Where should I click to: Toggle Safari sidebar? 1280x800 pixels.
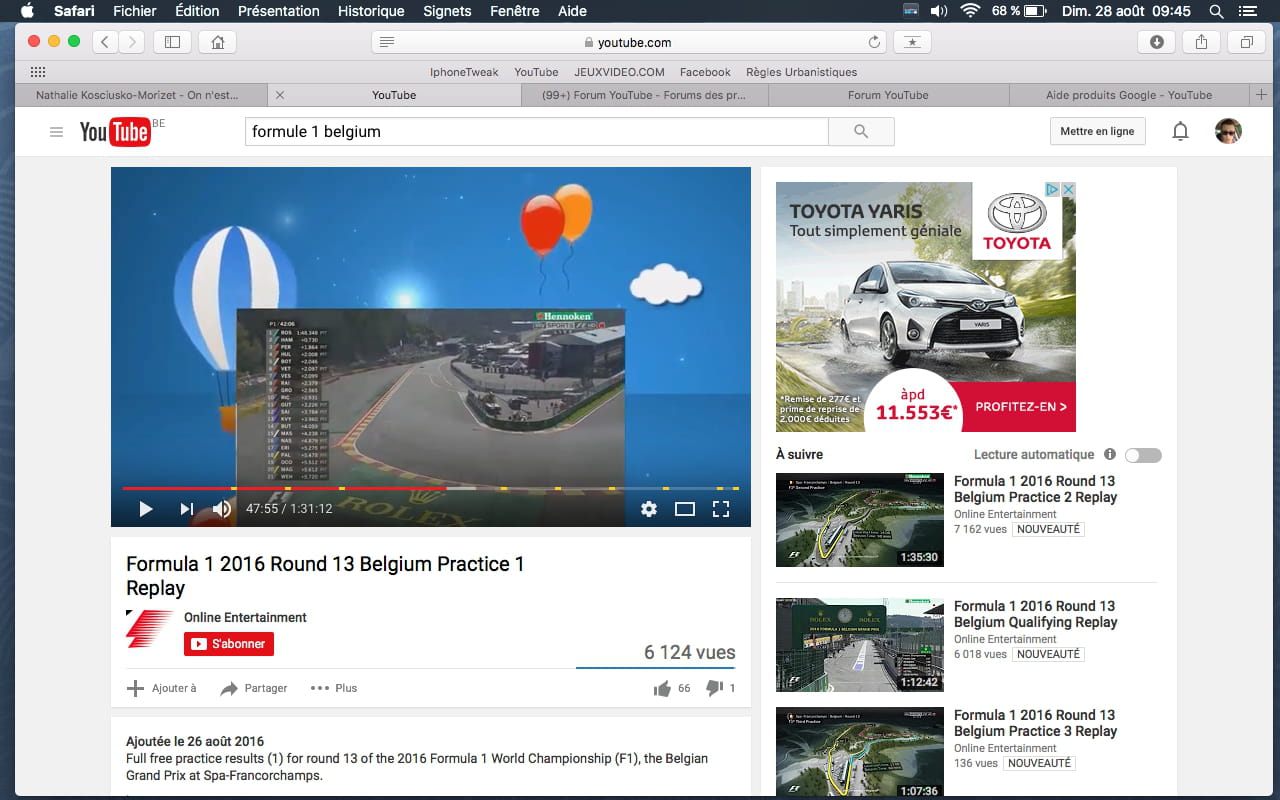pyautogui.click(x=172, y=42)
